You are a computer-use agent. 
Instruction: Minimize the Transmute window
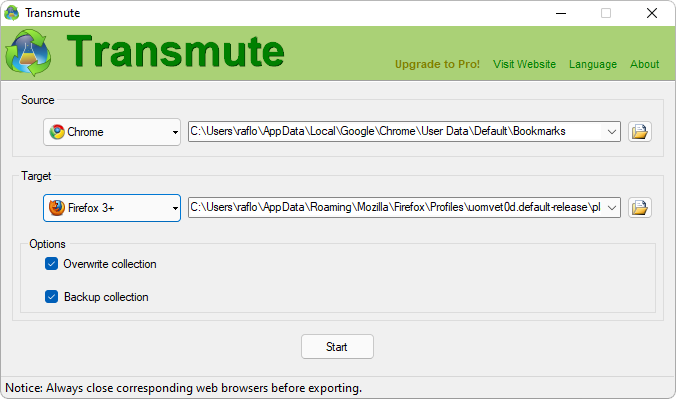coord(561,13)
